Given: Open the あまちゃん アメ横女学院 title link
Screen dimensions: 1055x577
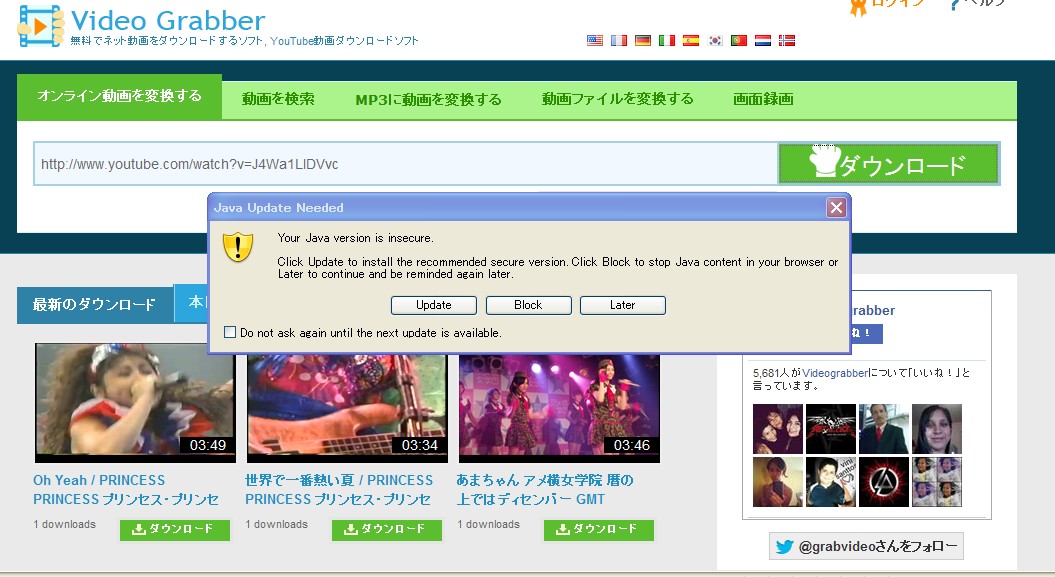Looking at the screenshot, I should coord(545,490).
